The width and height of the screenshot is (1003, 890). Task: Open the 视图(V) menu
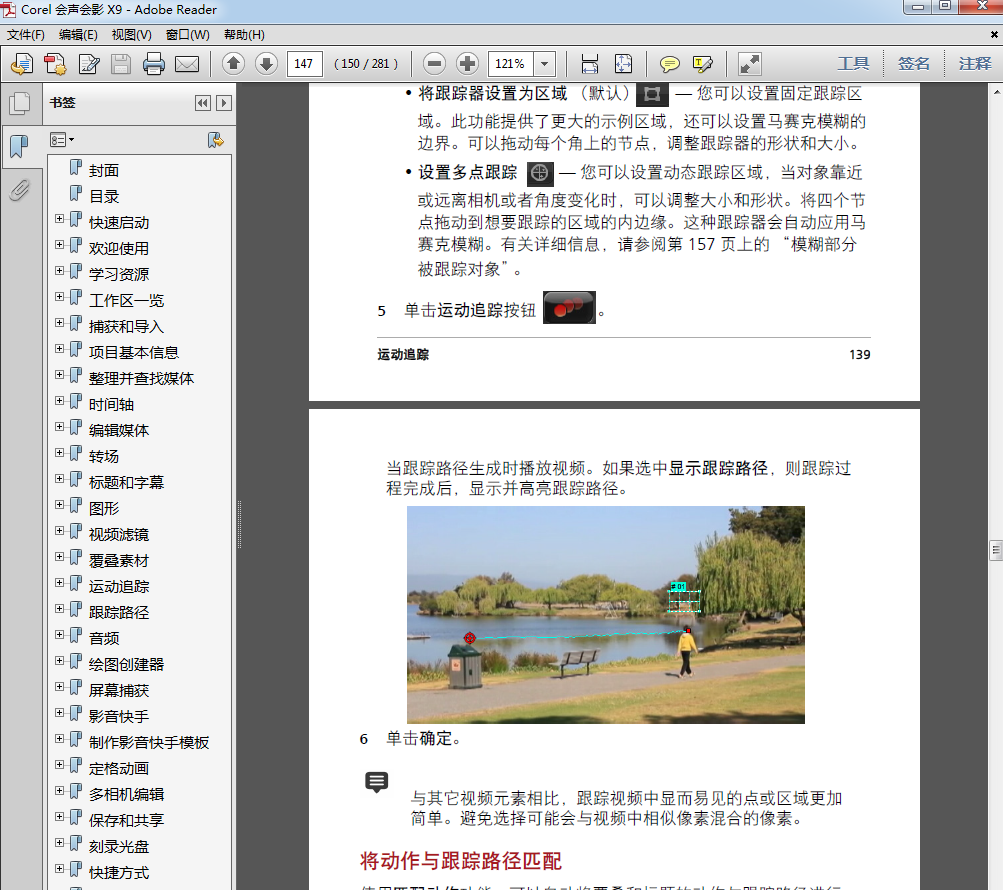click(x=132, y=35)
